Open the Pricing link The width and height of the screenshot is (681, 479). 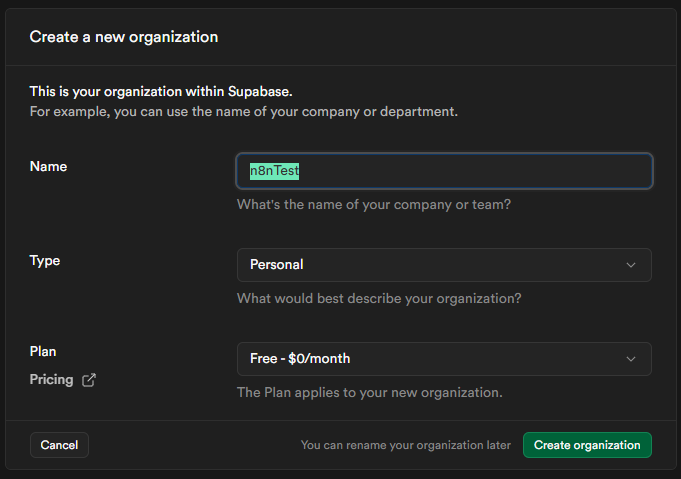coord(51,380)
